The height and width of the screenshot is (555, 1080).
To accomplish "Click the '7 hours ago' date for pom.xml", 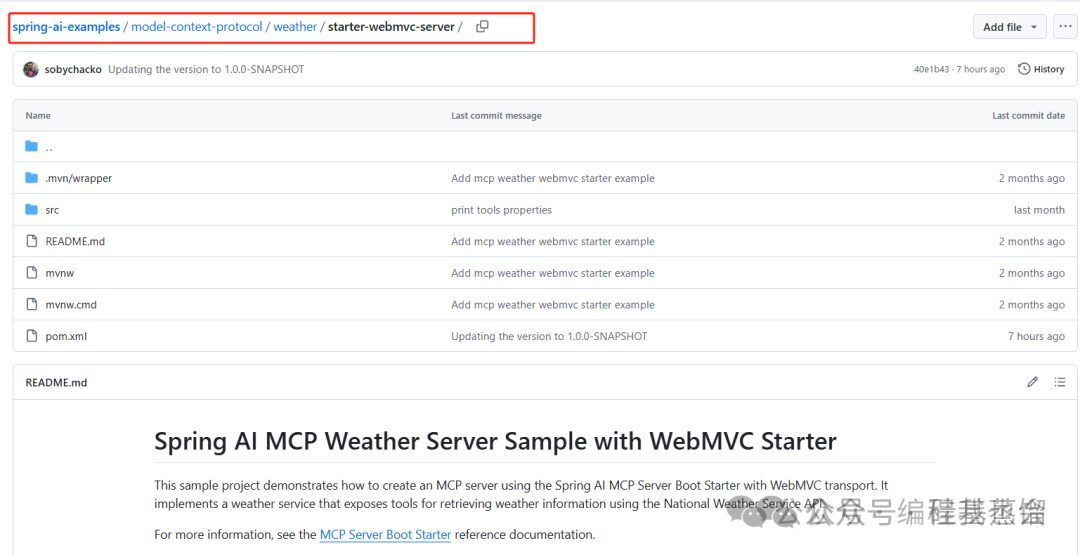I will point(1036,337).
